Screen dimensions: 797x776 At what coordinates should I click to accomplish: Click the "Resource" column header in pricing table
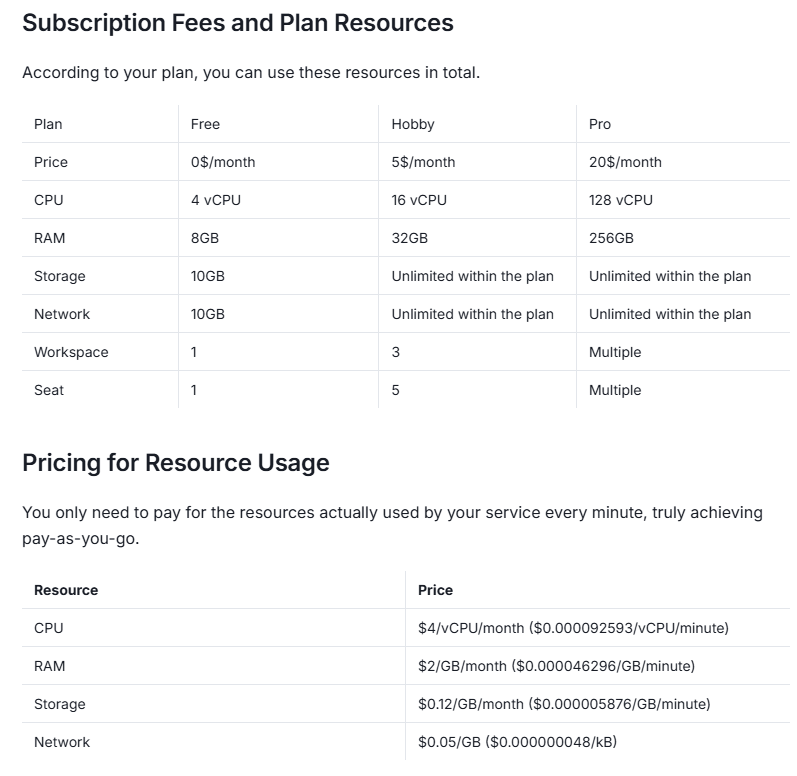tap(66, 590)
